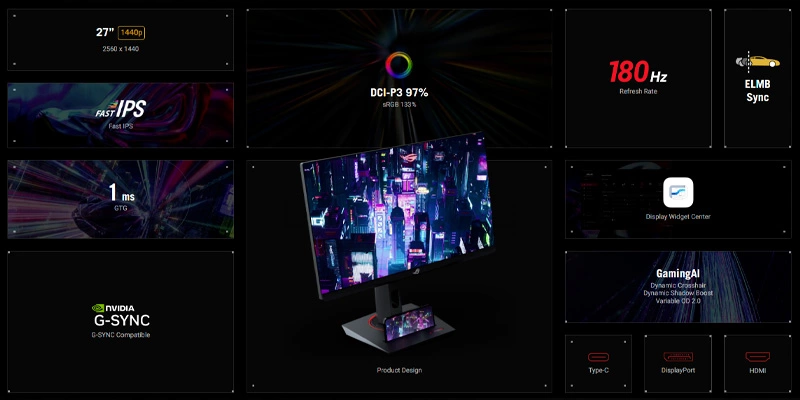Click the HDMI connector icon
The height and width of the screenshot is (400, 800).
[758, 357]
